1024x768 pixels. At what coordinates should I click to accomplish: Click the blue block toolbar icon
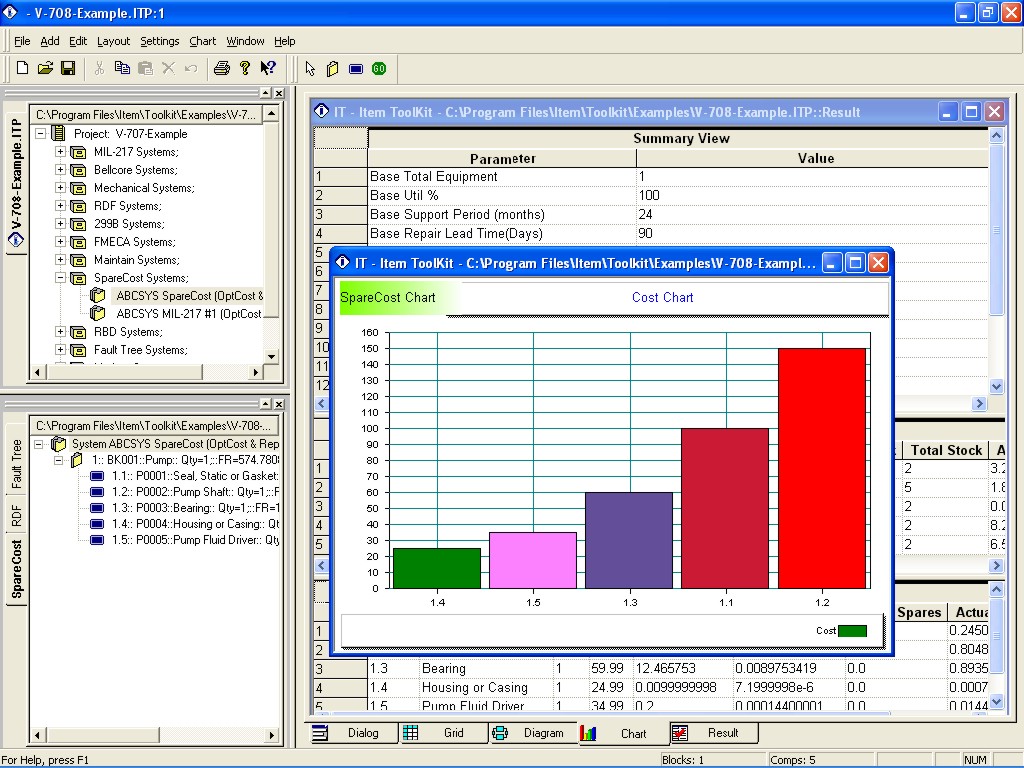356,68
